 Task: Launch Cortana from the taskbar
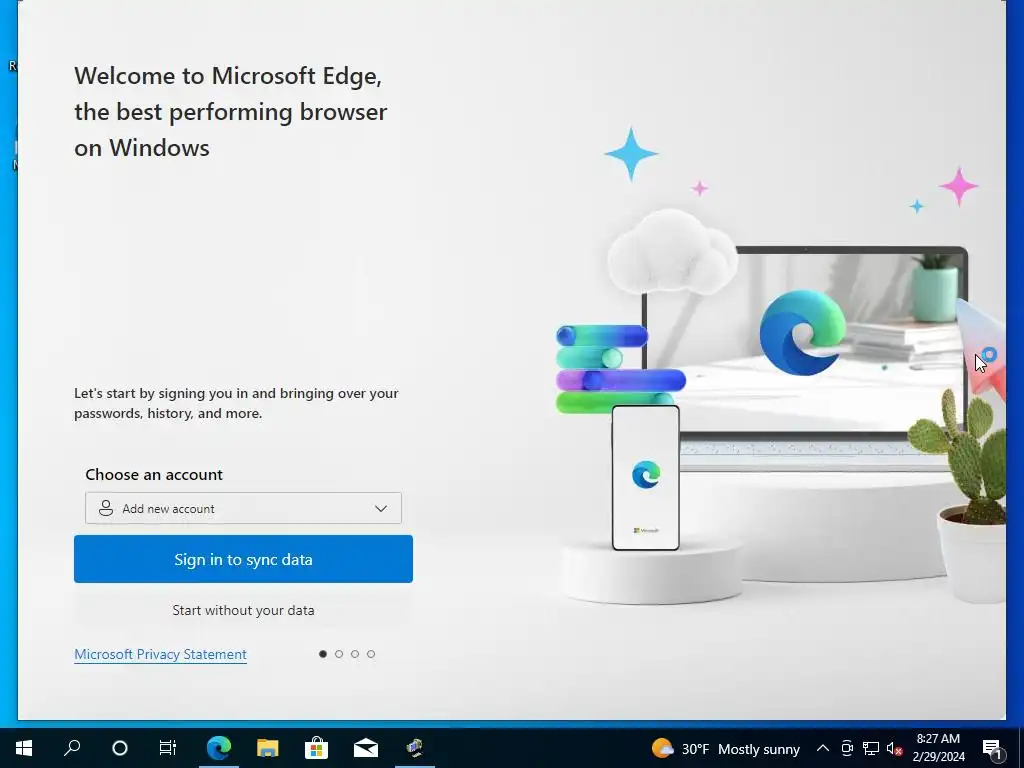pos(120,748)
